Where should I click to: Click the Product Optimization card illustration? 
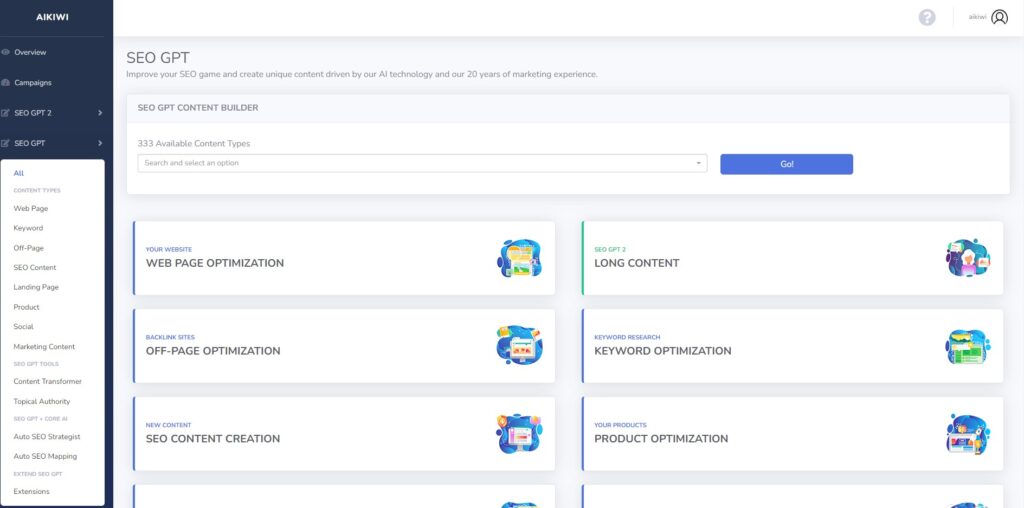968,434
